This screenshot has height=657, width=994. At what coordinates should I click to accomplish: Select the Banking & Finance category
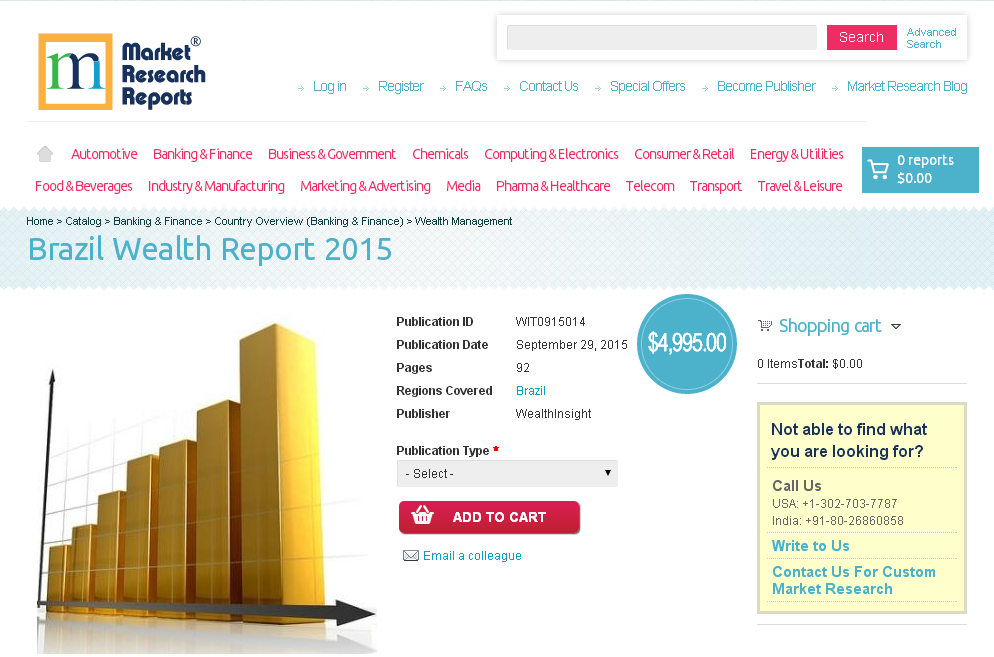click(202, 154)
